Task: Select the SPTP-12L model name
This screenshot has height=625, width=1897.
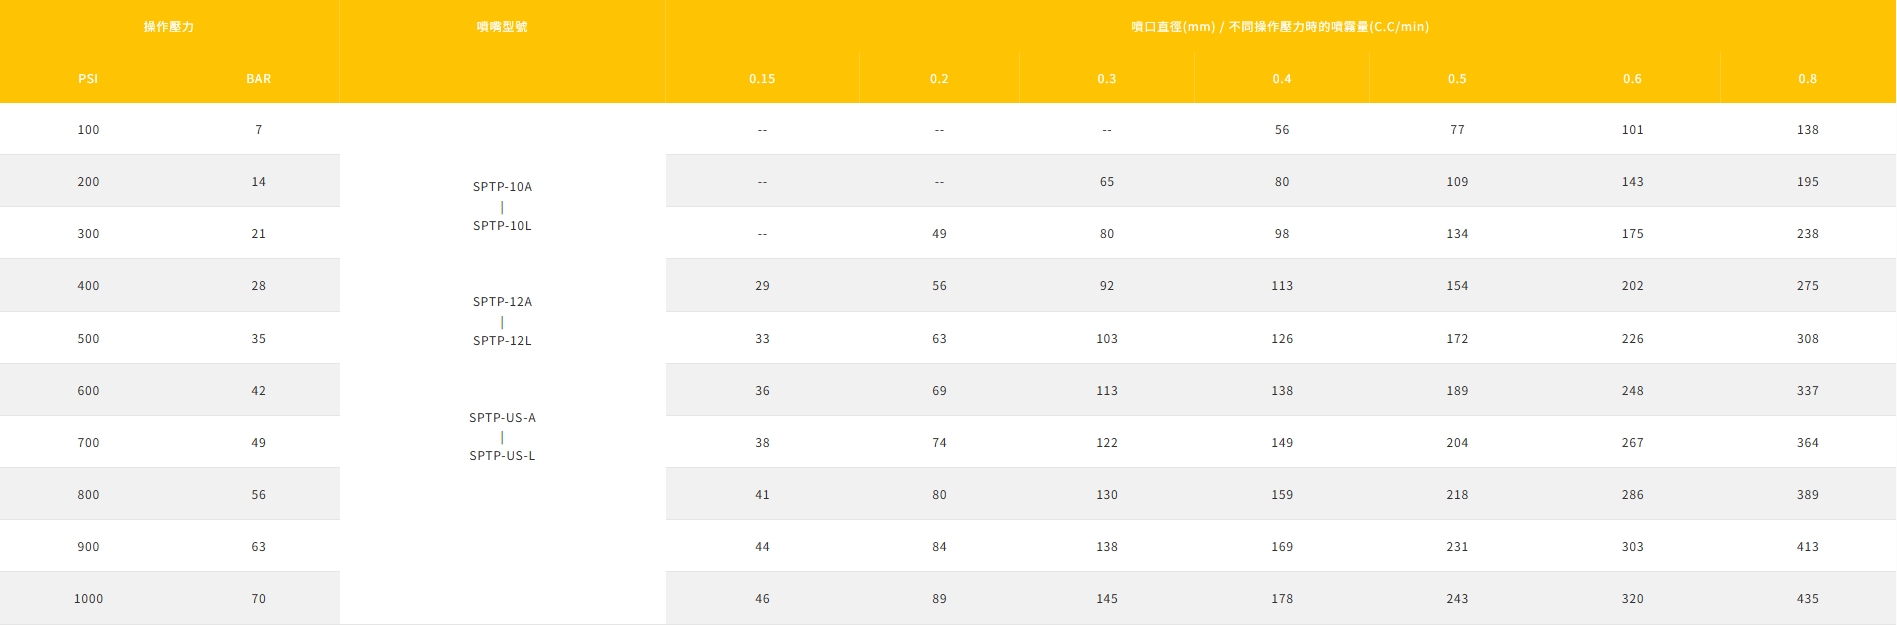Action: [x=502, y=341]
